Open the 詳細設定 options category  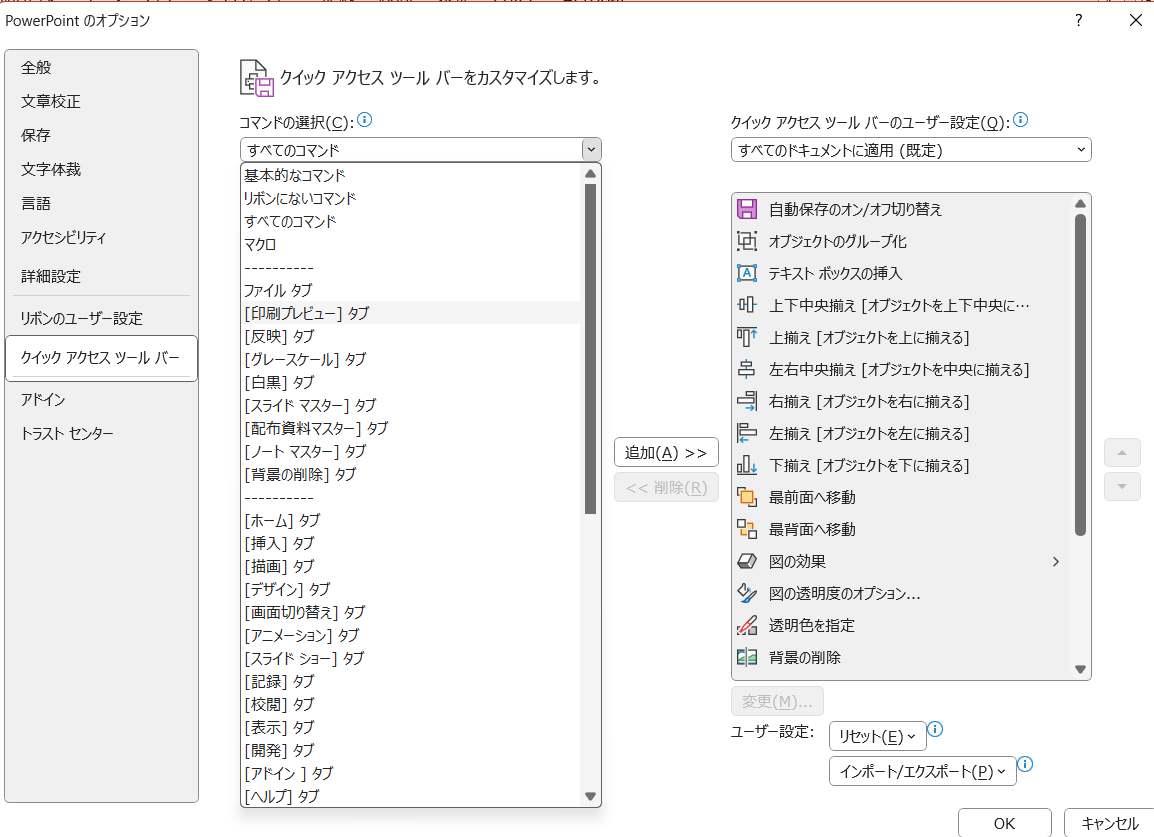tap(102, 276)
